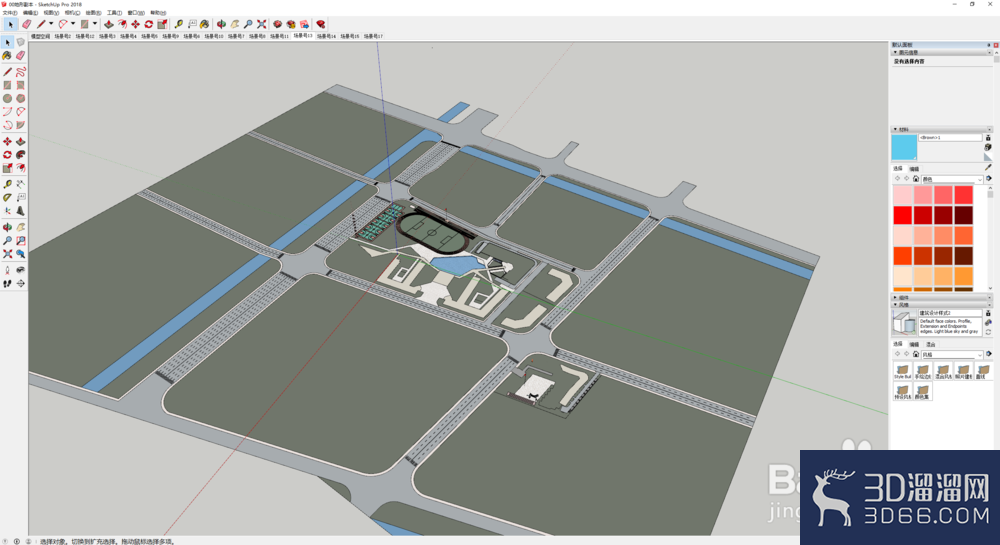Select the Position Camera tool
The width and height of the screenshot is (1000, 545).
[x=7, y=270]
